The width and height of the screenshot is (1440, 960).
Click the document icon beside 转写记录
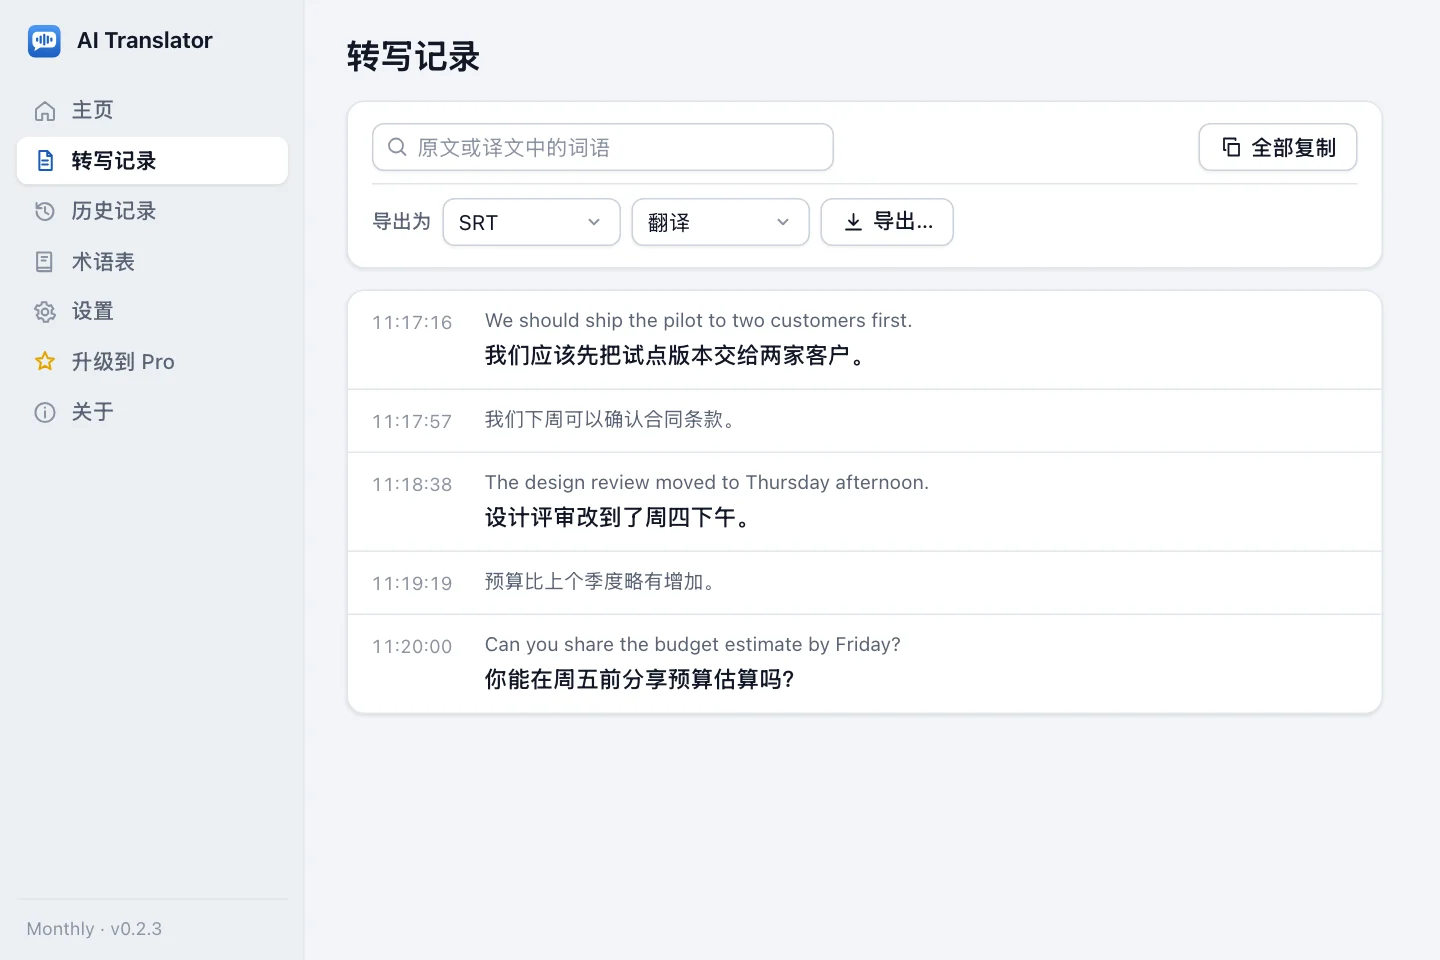(45, 161)
